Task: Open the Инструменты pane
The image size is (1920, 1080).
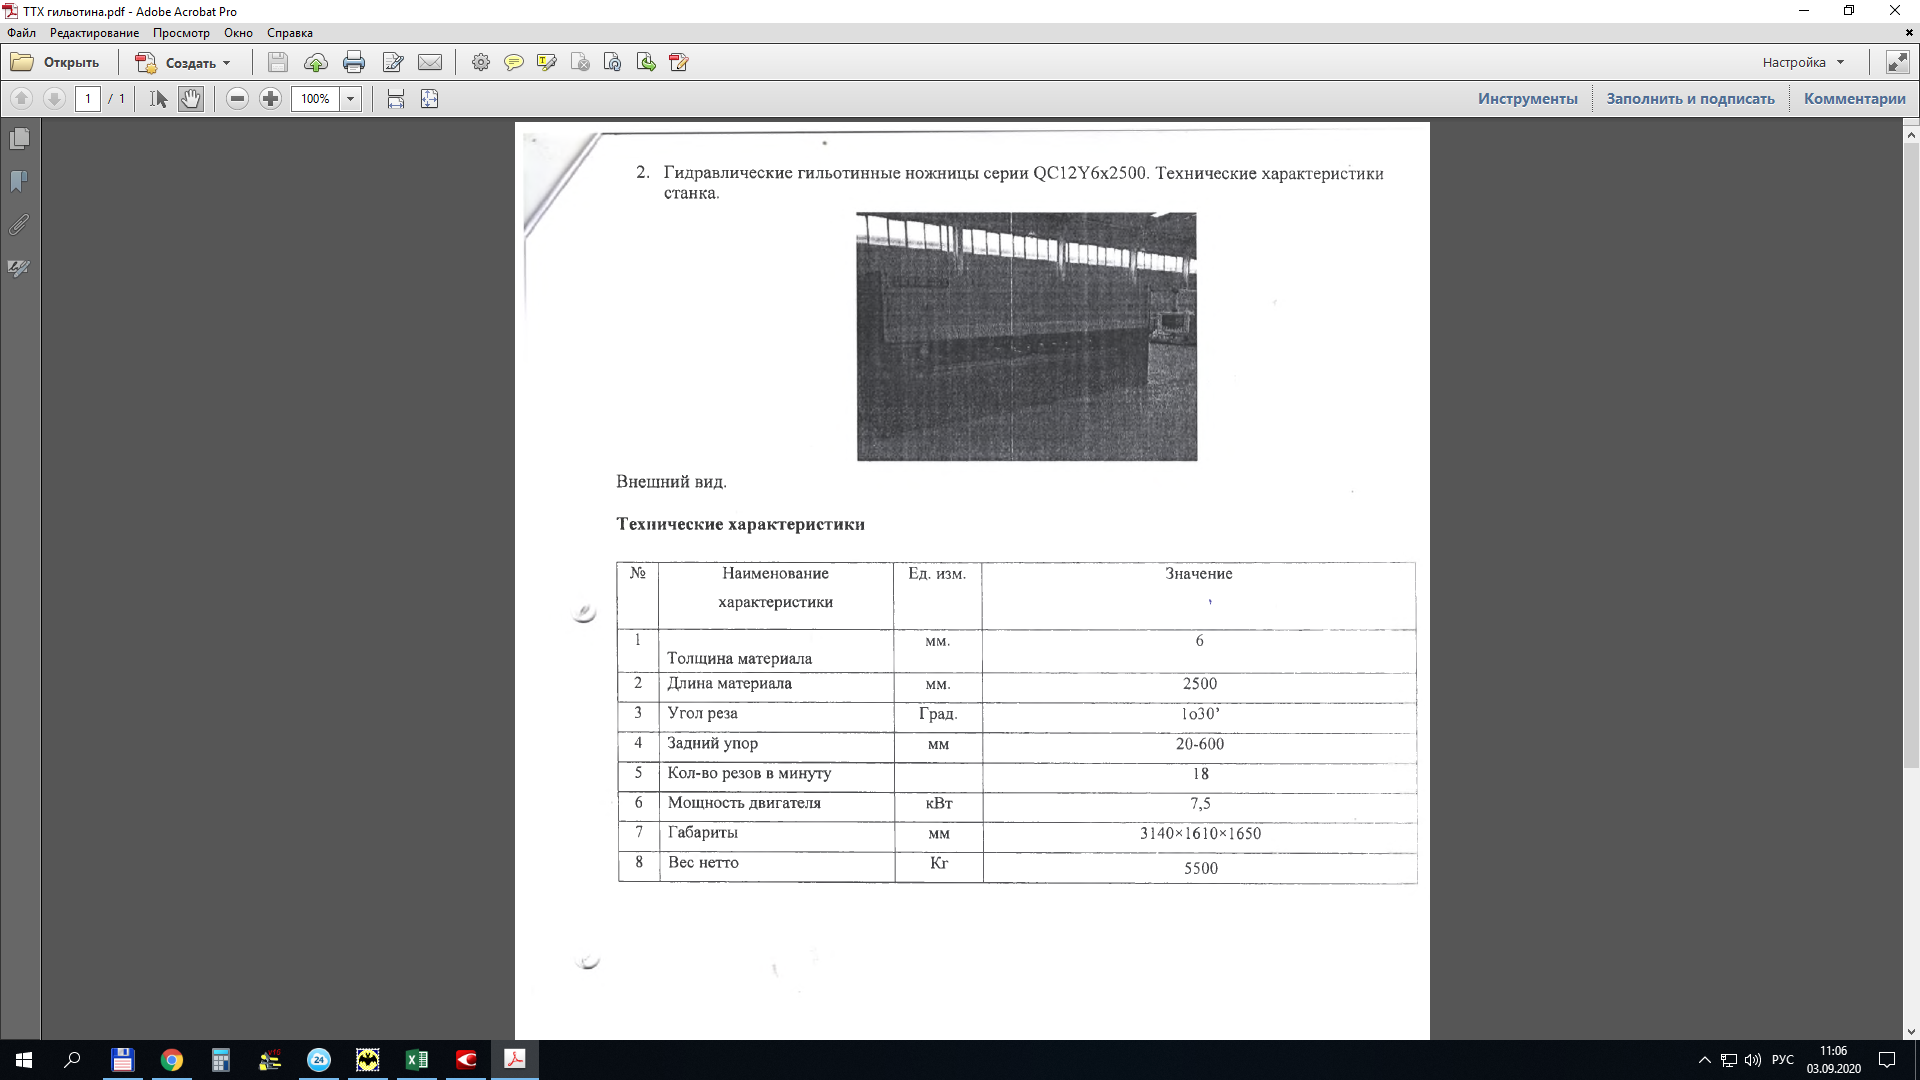Action: tap(1527, 99)
